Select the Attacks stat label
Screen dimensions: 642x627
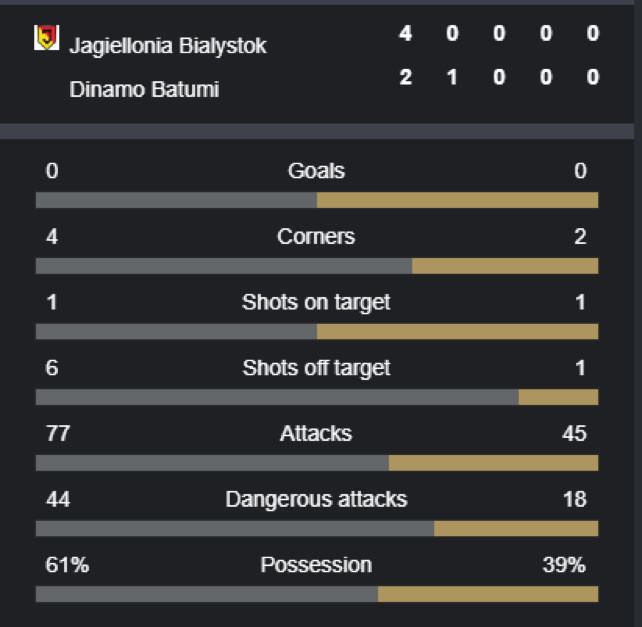coord(316,433)
